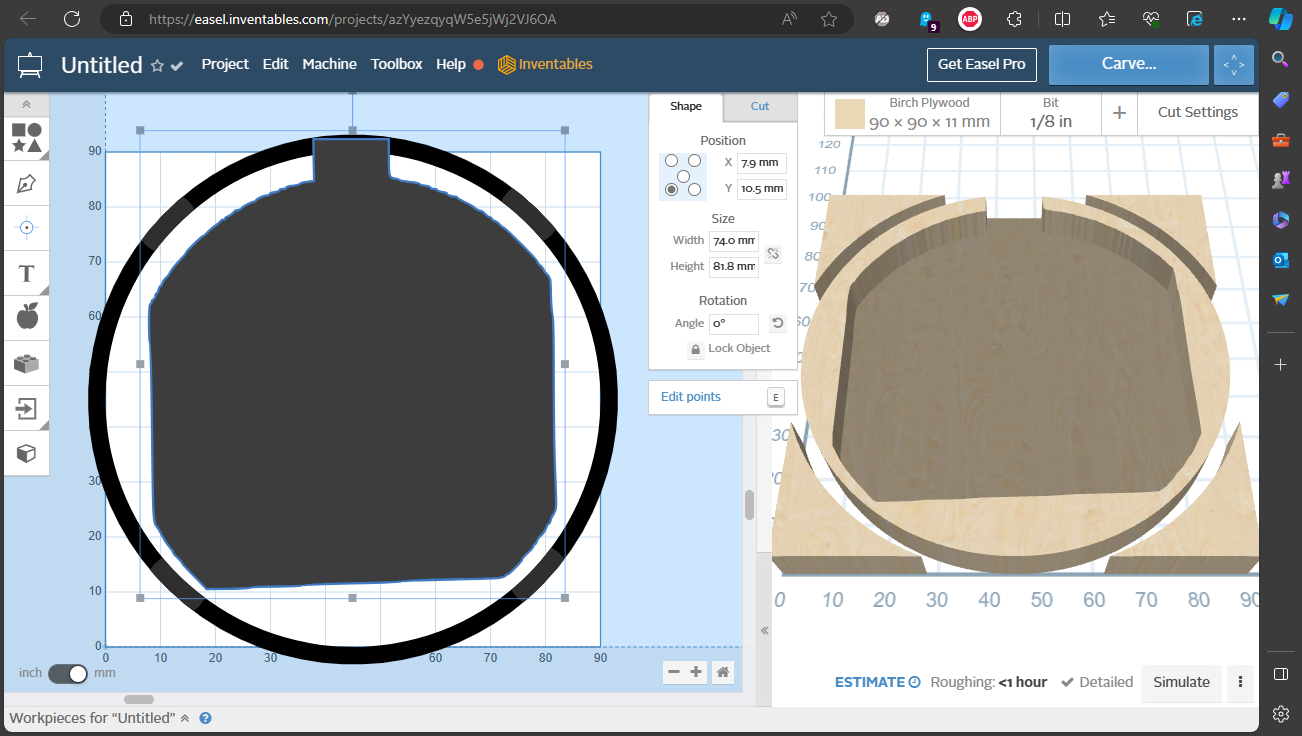
Task: Open the Project menu
Action: point(225,64)
